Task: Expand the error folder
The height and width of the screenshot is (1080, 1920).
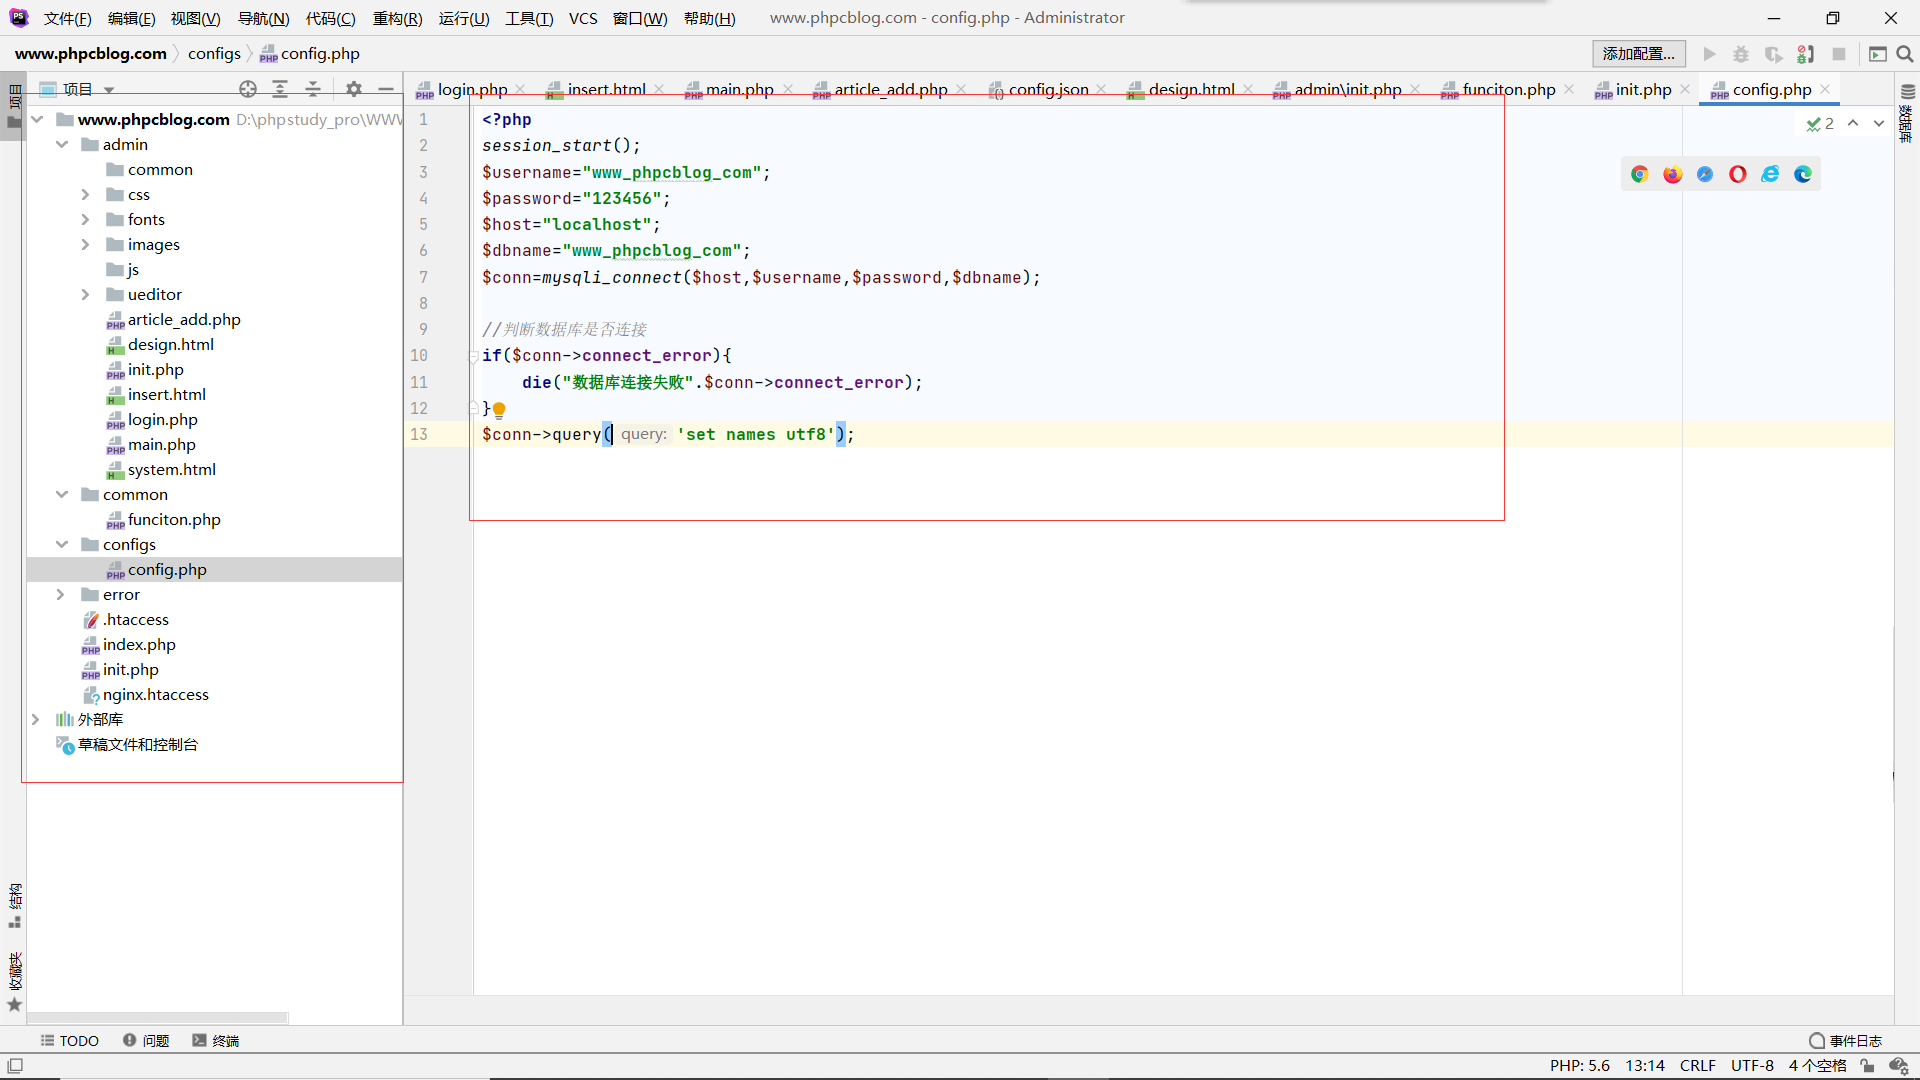Action: [x=60, y=594]
